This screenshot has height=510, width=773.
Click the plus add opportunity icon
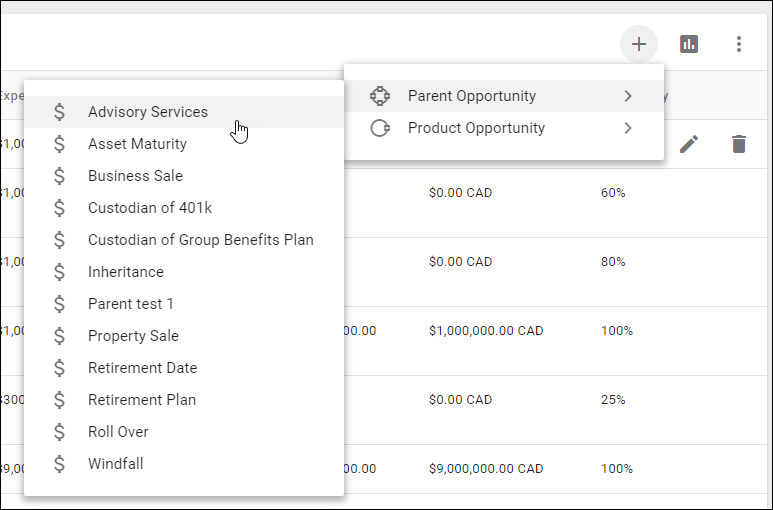click(639, 44)
